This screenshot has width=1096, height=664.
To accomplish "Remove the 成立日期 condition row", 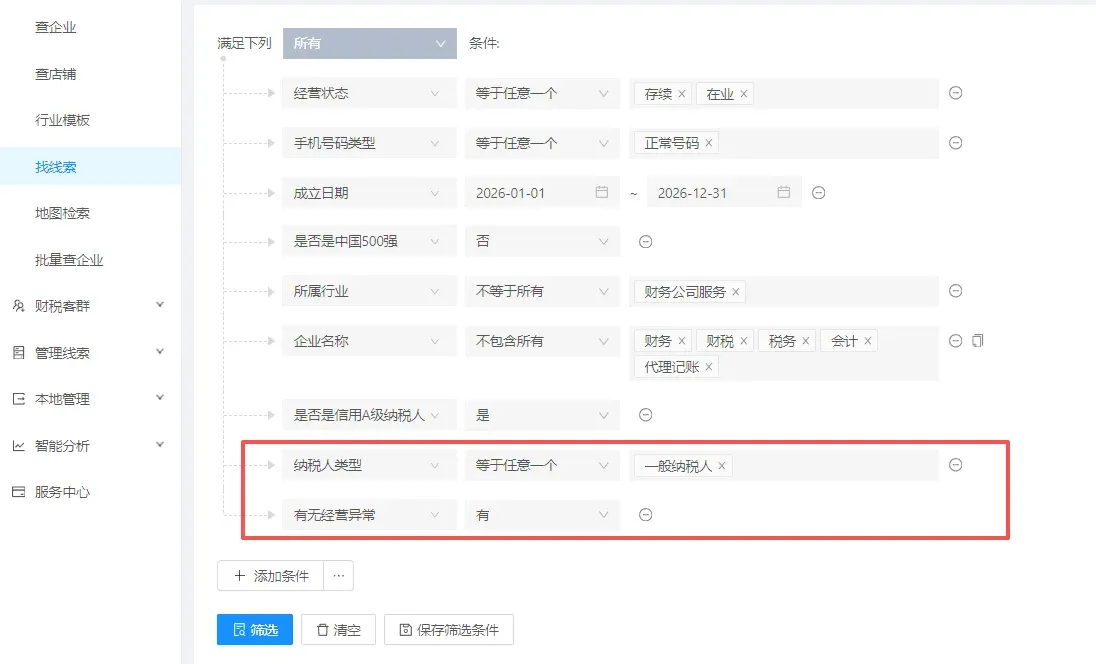I will click(819, 192).
